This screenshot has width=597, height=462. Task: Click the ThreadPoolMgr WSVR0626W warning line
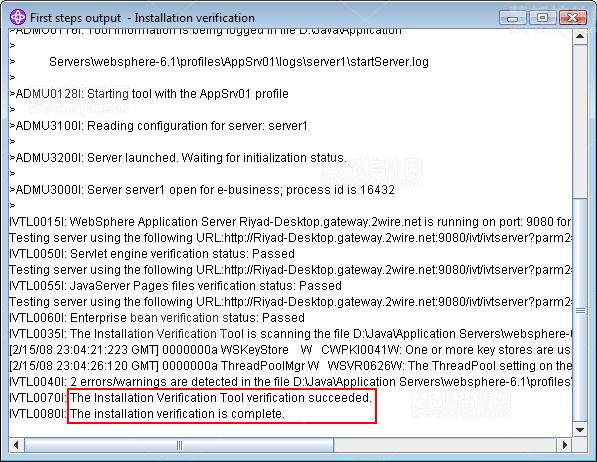tap(290, 366)
